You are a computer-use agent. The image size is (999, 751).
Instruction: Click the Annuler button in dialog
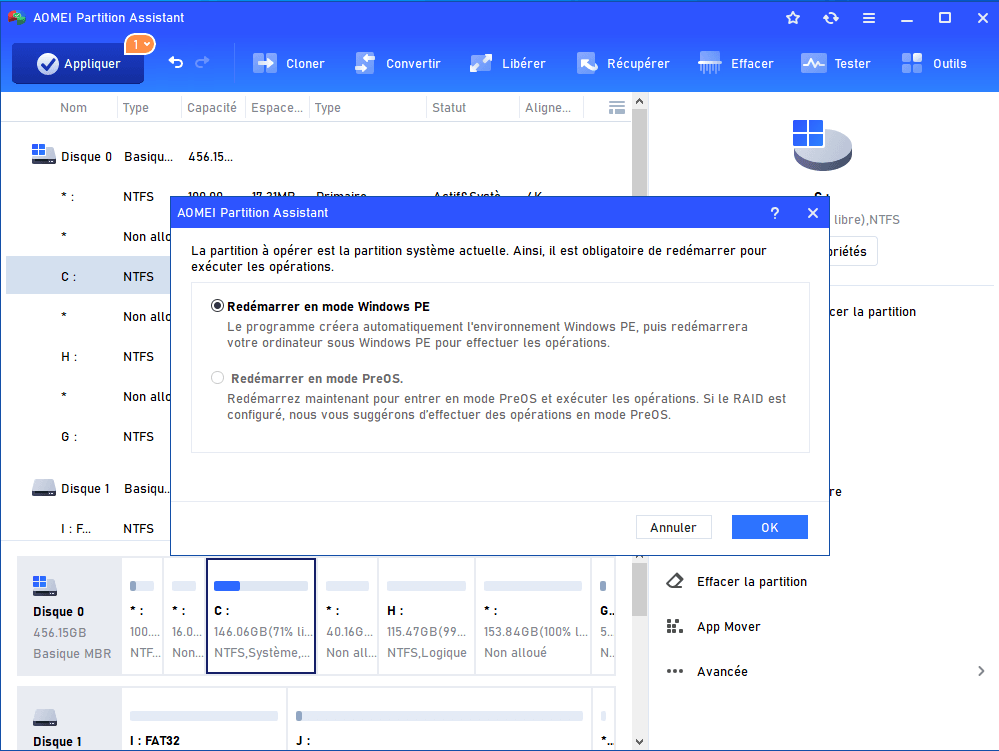(x=673, y=527)
